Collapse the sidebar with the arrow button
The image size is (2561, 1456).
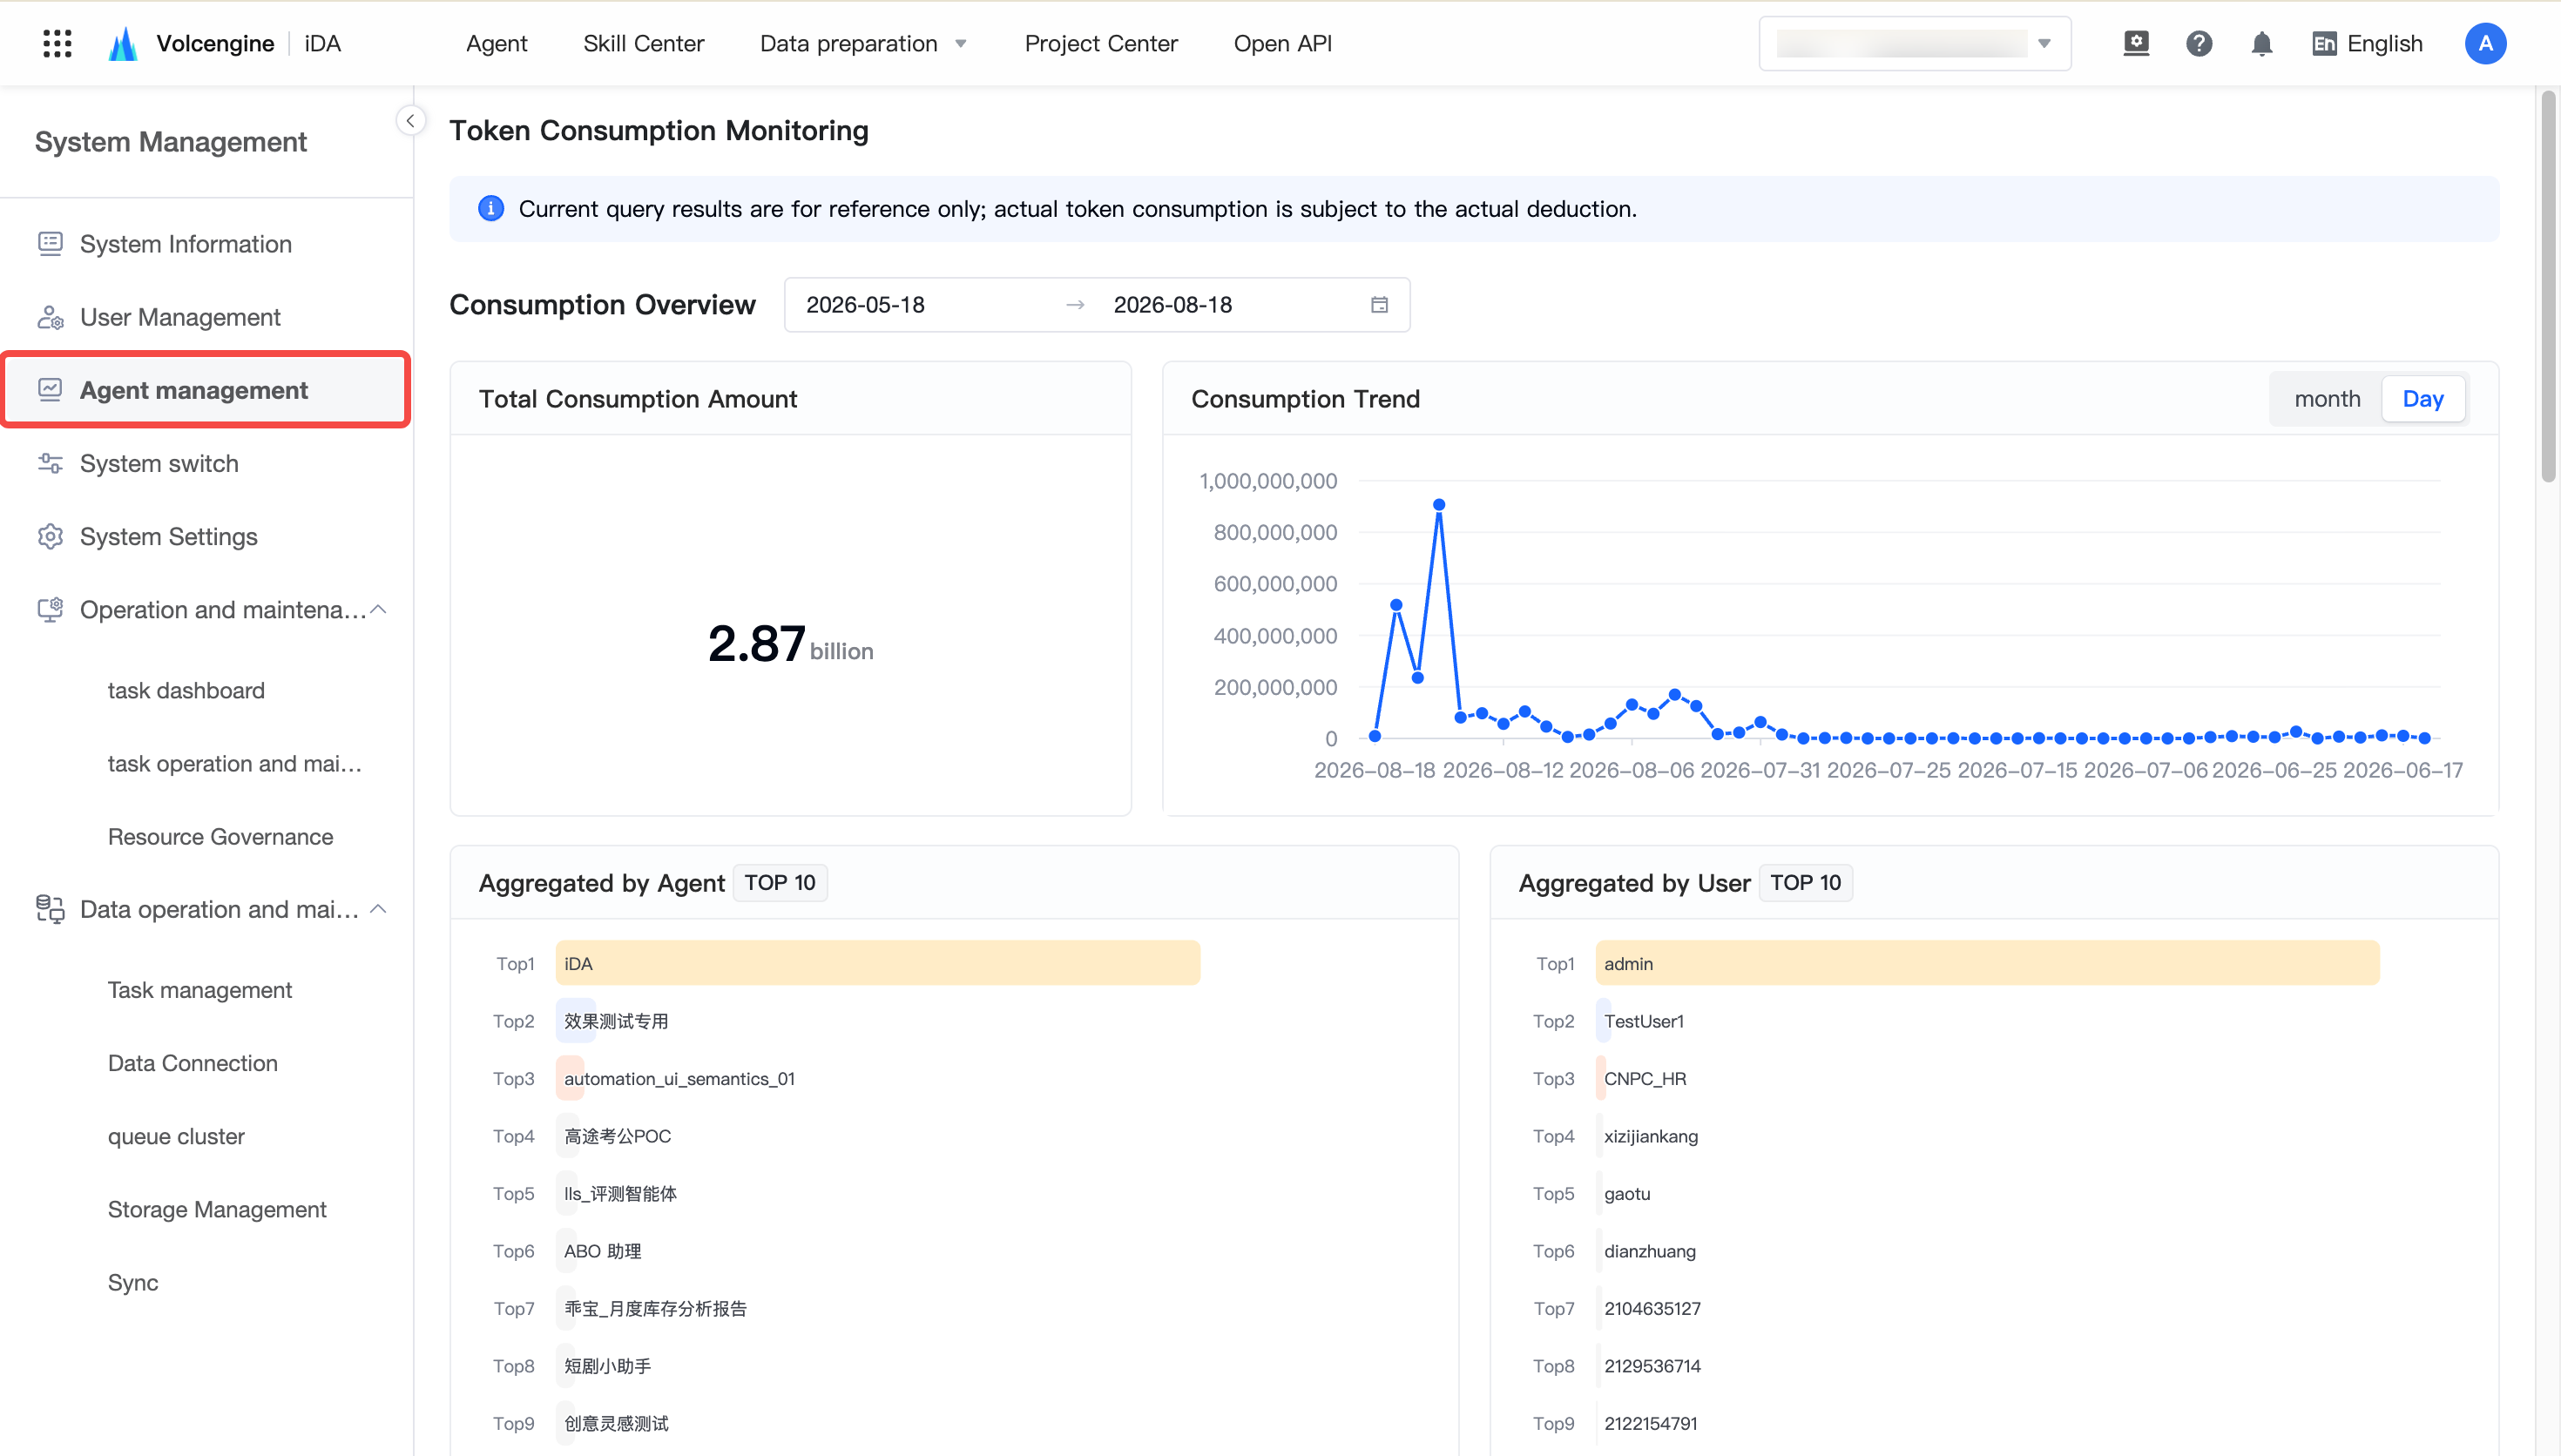410,120
